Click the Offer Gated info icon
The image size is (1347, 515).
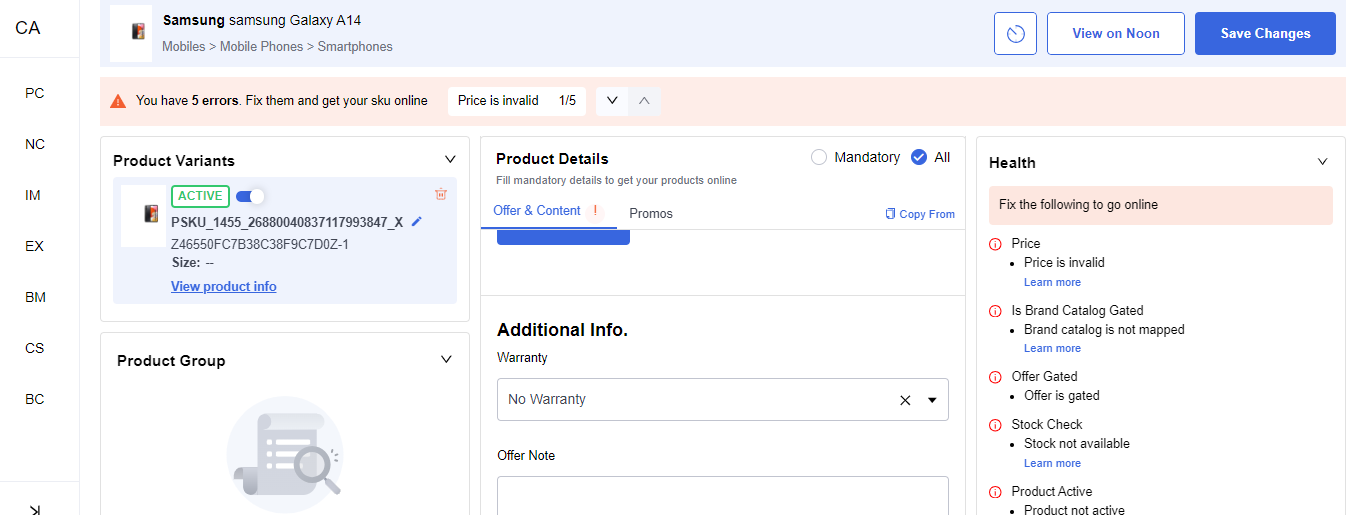point(995,377)
